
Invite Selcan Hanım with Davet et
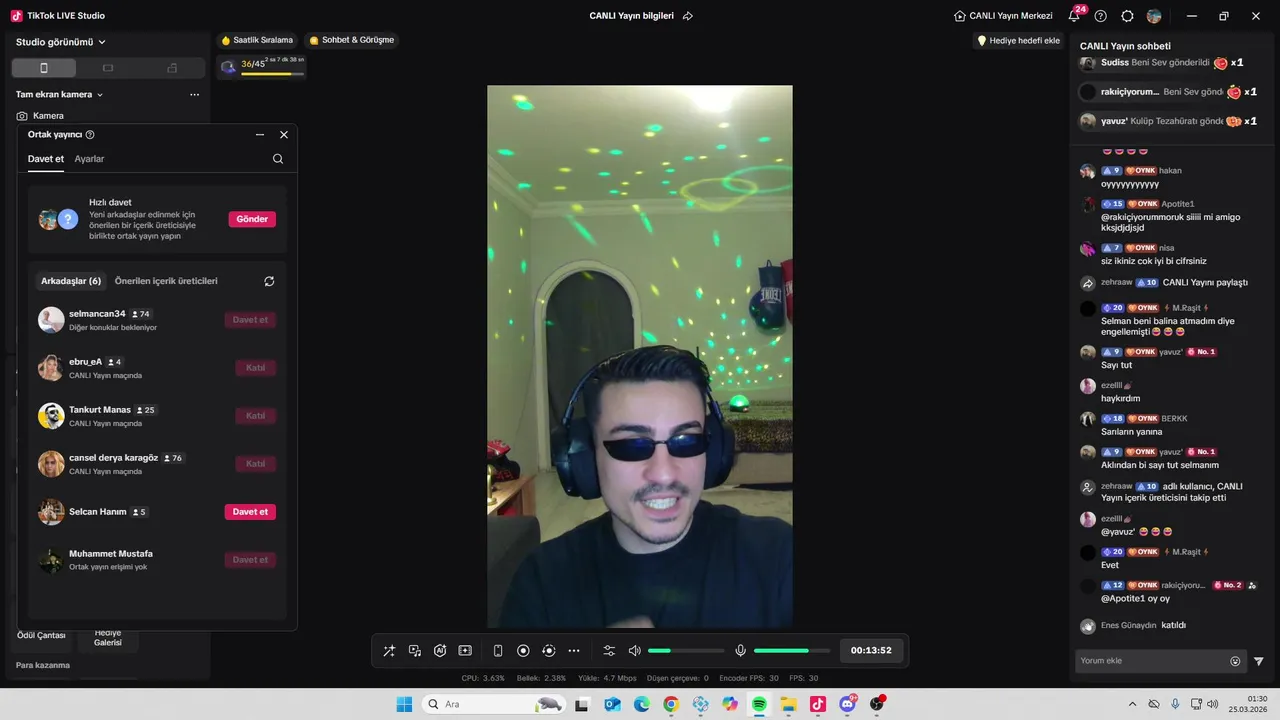point(250,512)
